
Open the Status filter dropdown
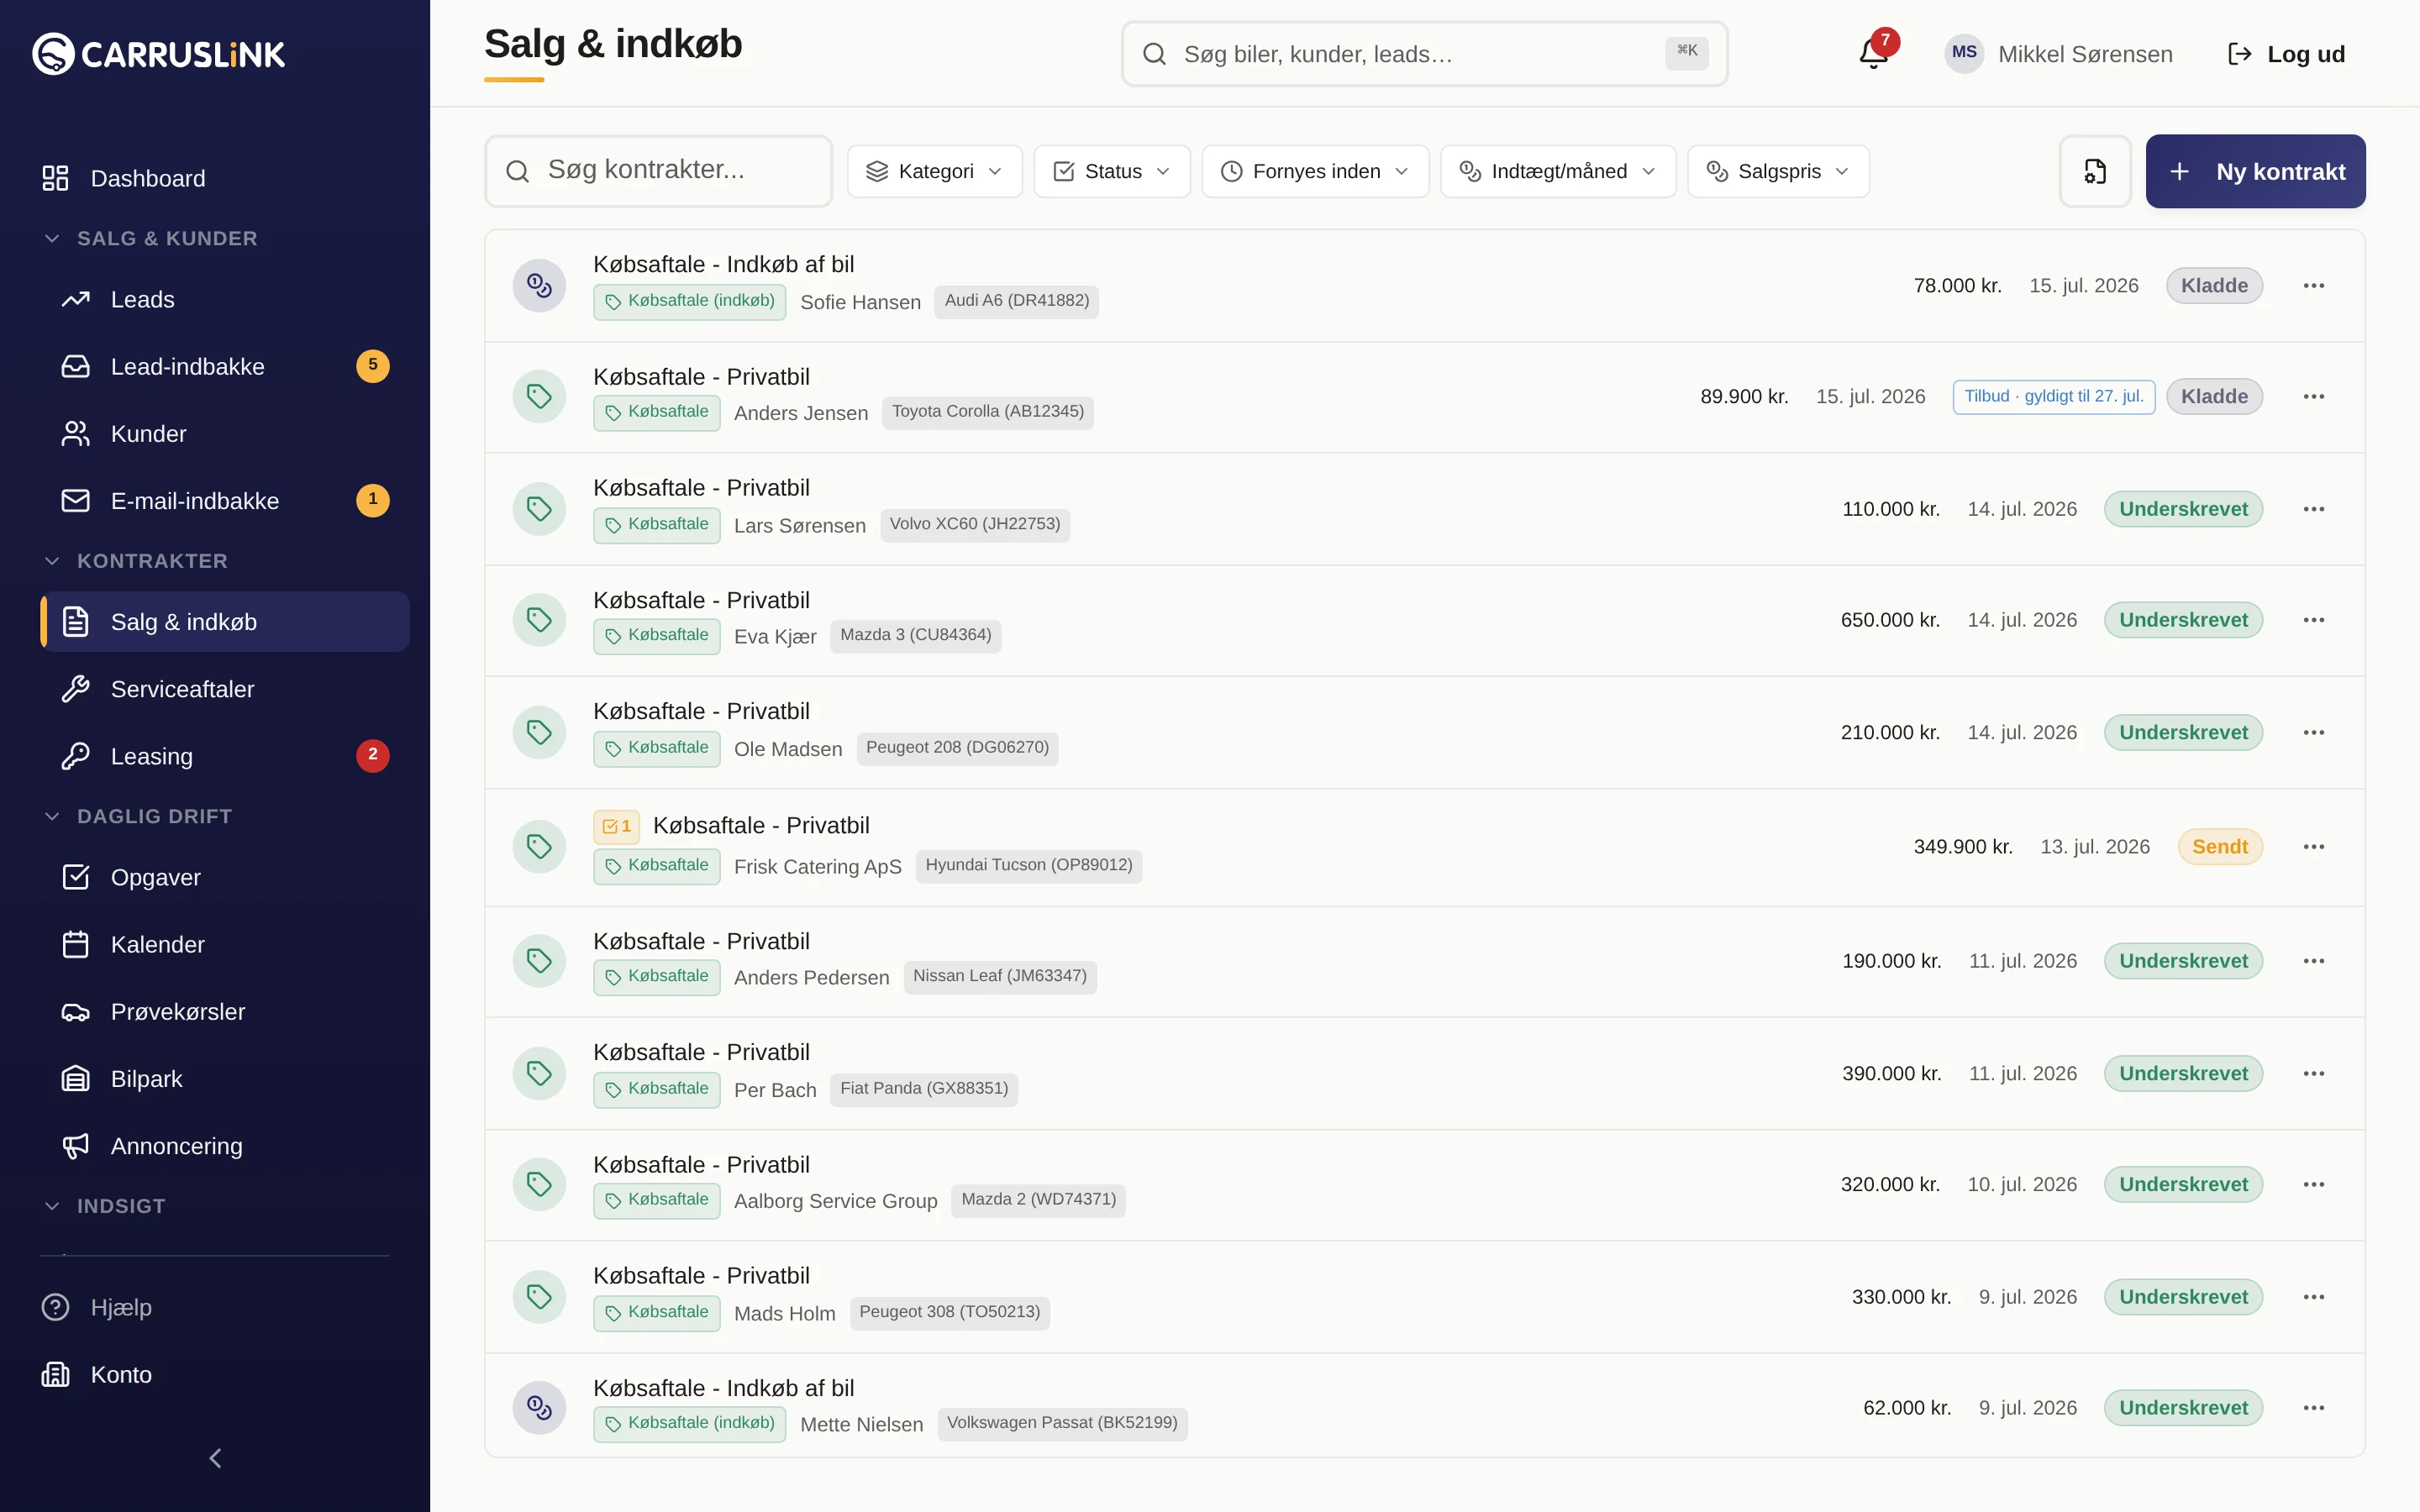(1111, 171)
